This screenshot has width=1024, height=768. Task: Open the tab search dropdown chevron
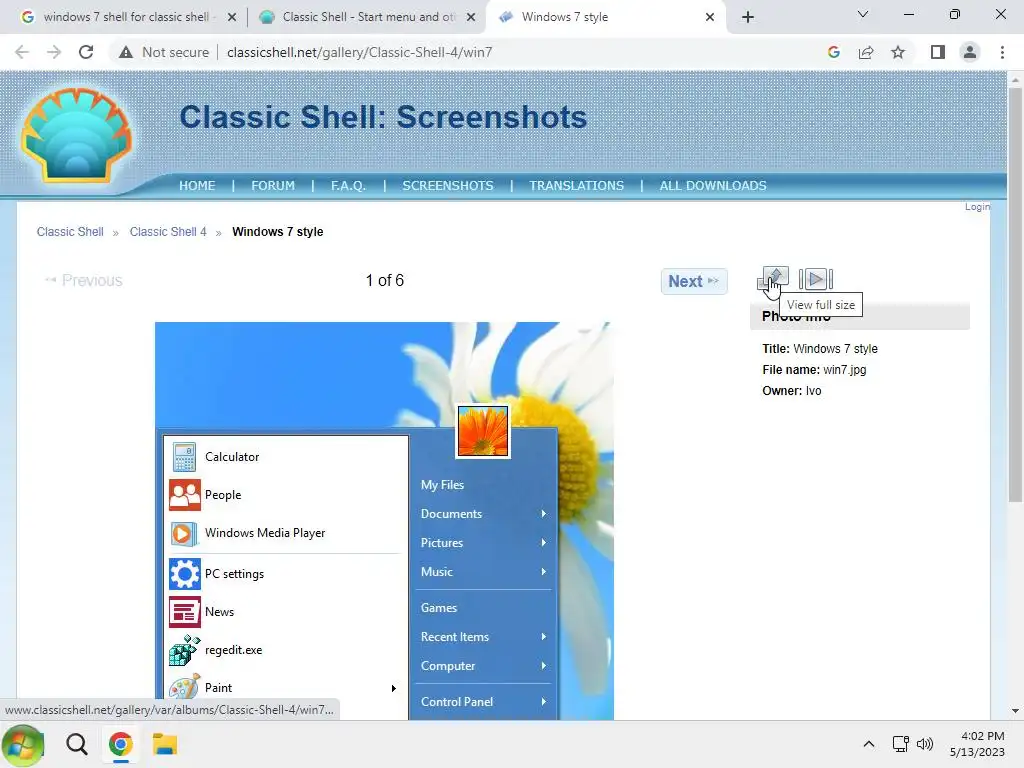click(863, 14)
